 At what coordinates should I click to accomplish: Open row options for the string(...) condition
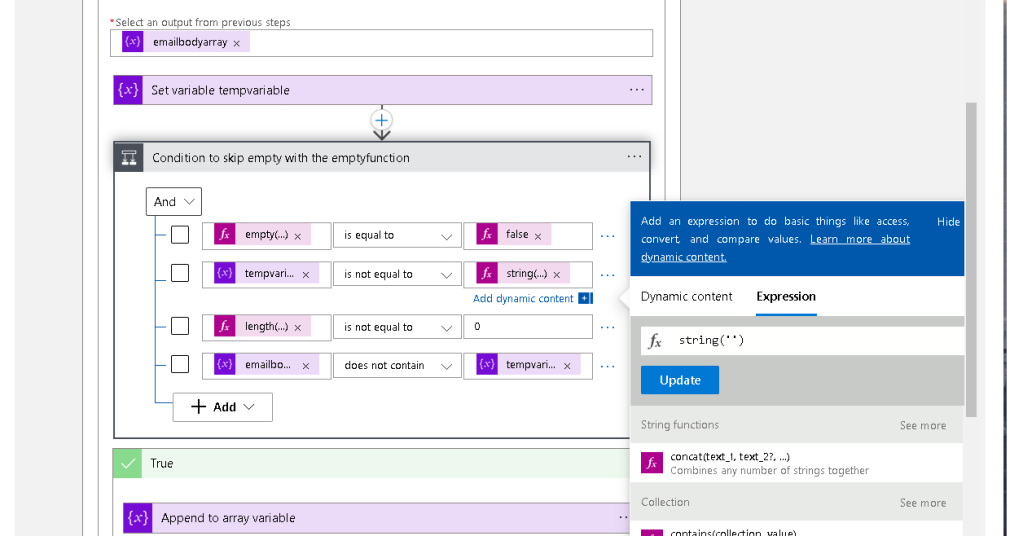607,275
